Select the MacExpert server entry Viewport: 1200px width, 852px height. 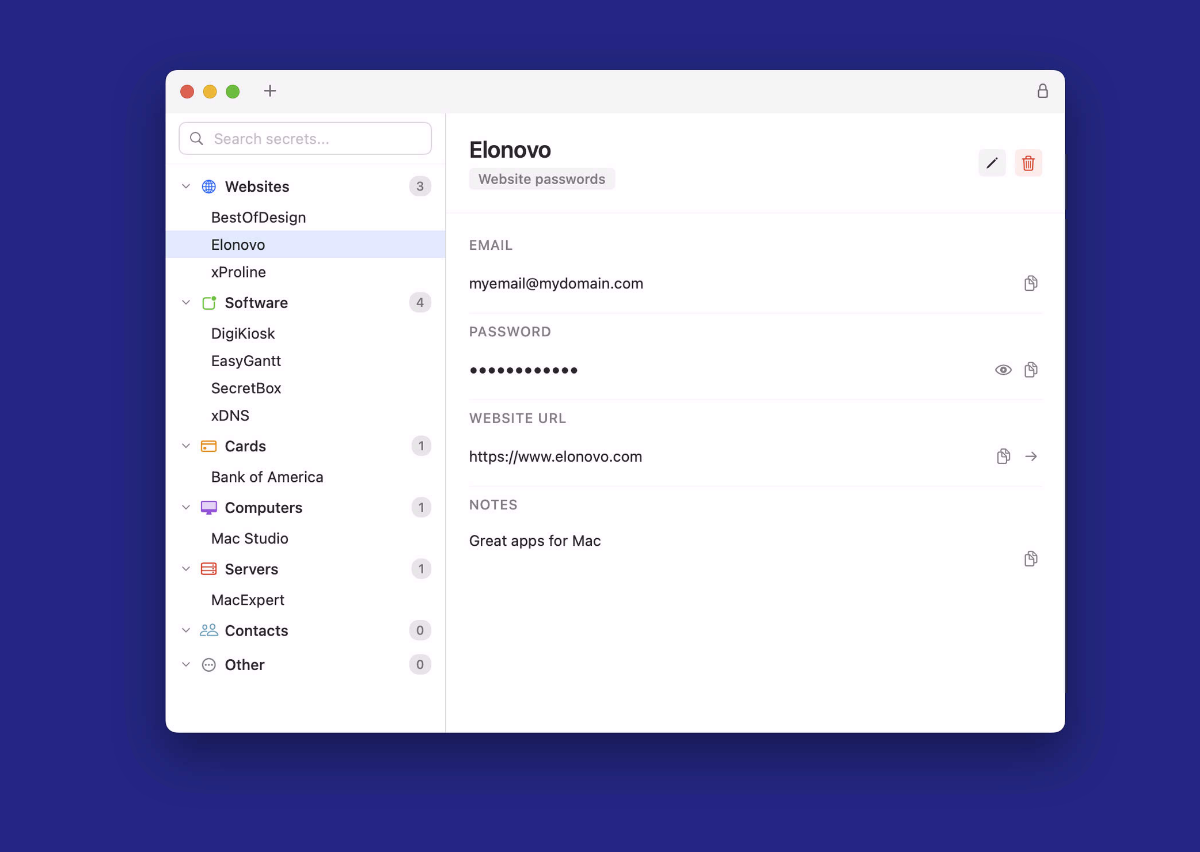[305, 600]
